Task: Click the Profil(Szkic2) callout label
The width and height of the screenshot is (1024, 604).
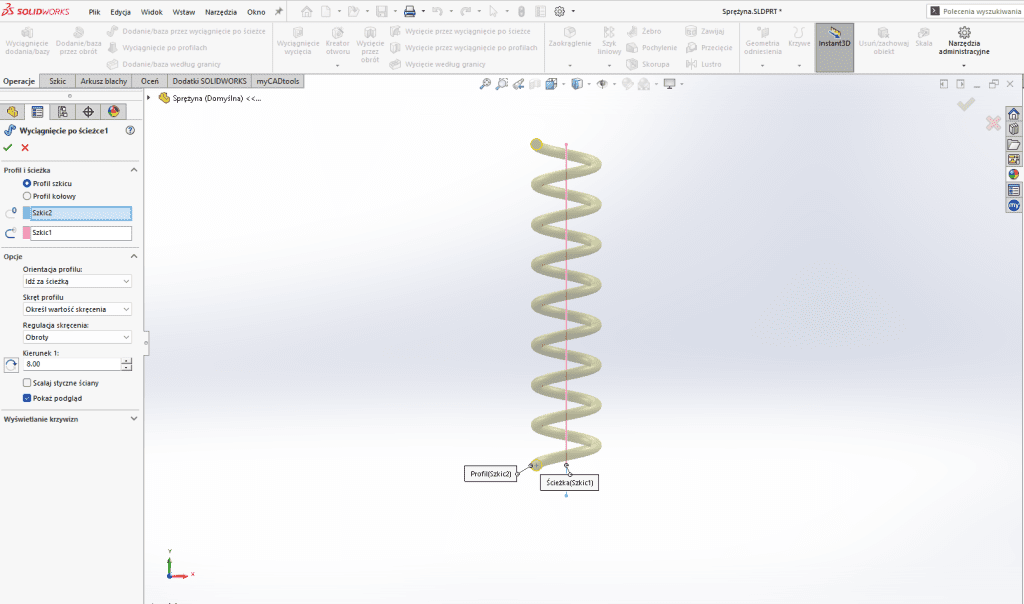Action: 490,474
